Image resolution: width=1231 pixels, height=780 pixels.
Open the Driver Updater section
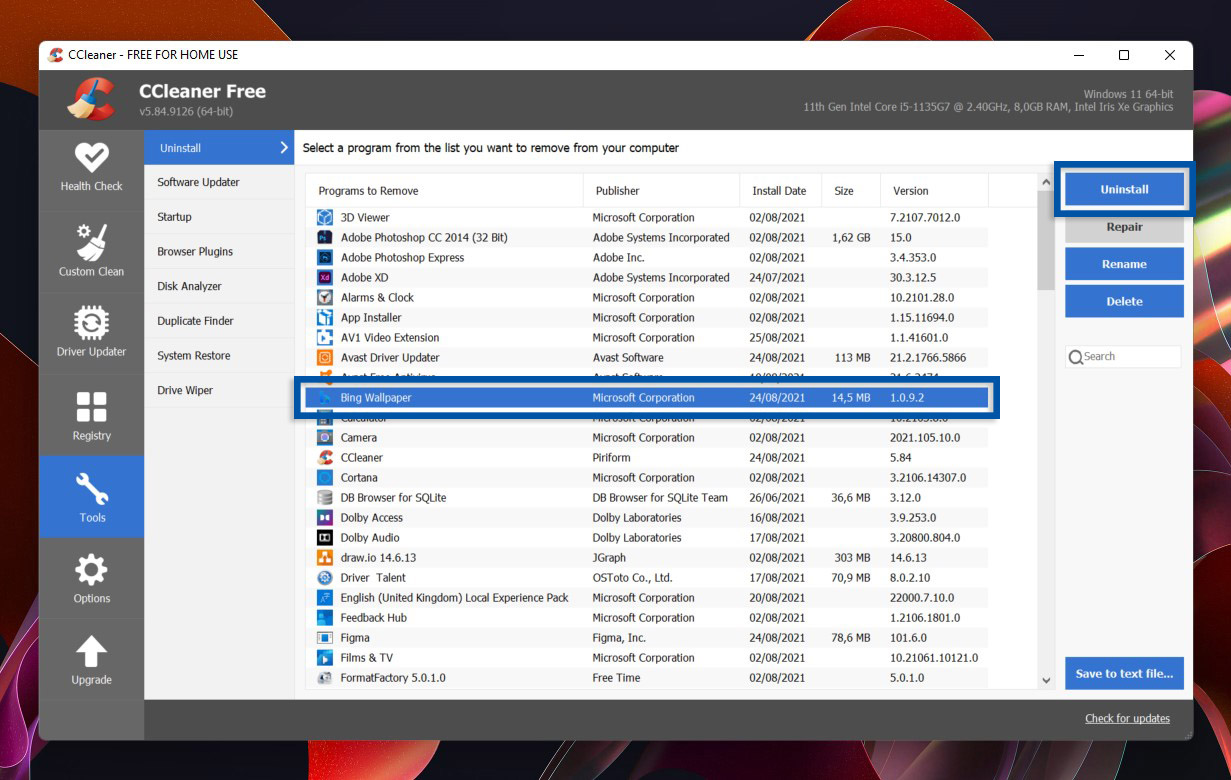point(91,322)
